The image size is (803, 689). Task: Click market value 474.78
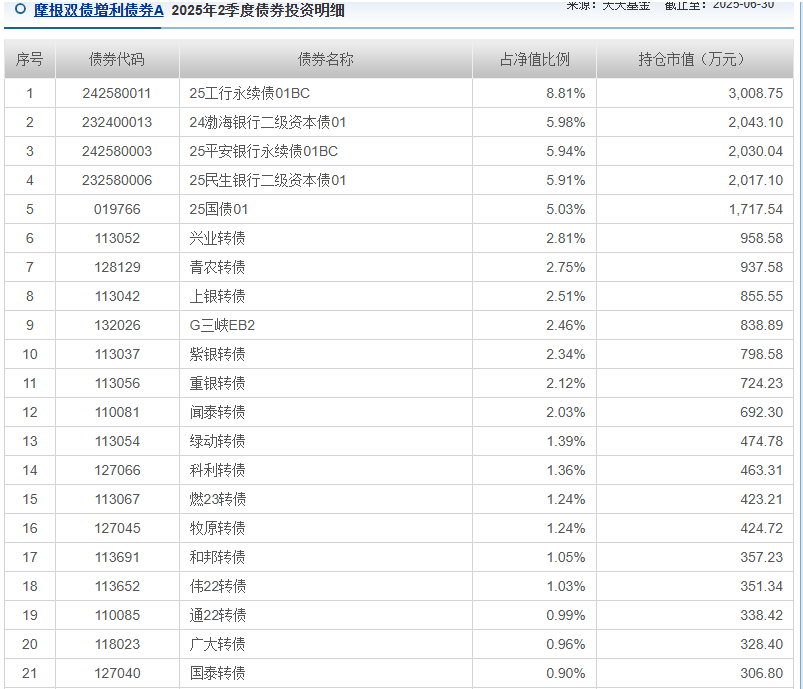pyautogui.click(x=761, y=441)
